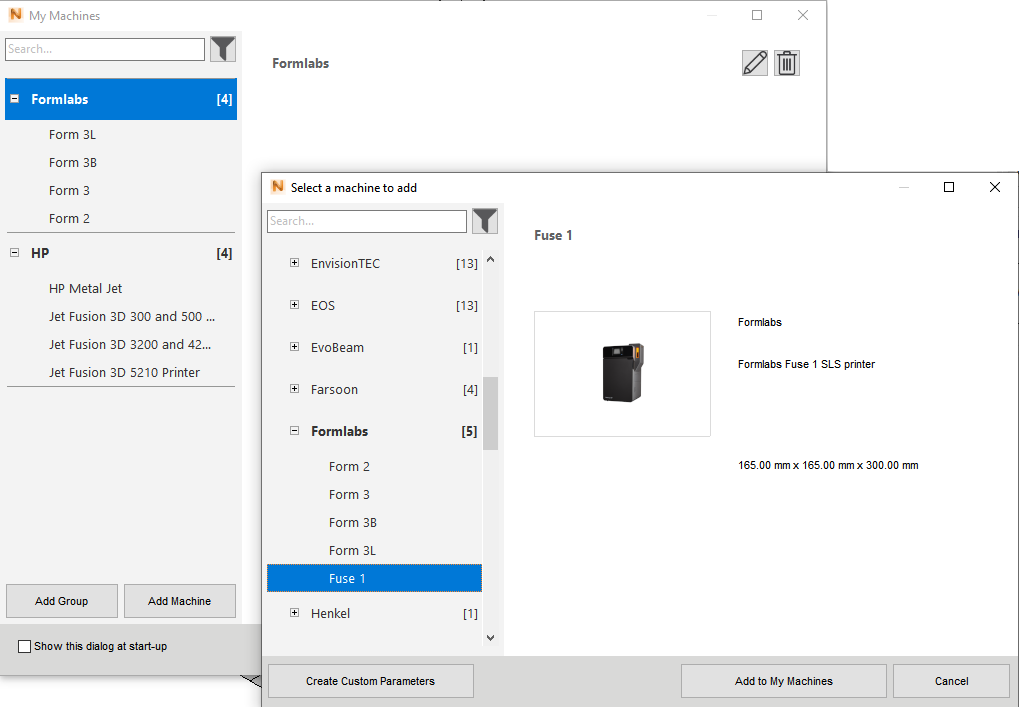Select Form 3L in My Machines

click(121, 135)
